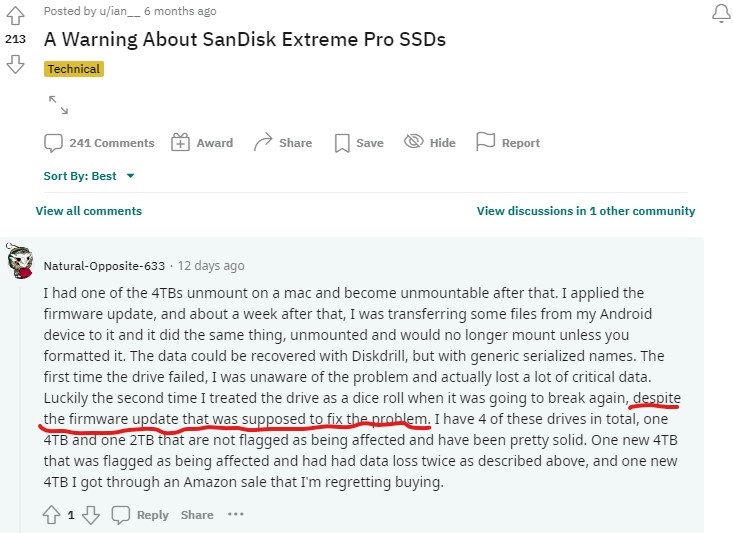The image size is (733, 533).
Task: Open the Sort By: Best dropdown
Action: pyautogui.click(x=89, y=176)
